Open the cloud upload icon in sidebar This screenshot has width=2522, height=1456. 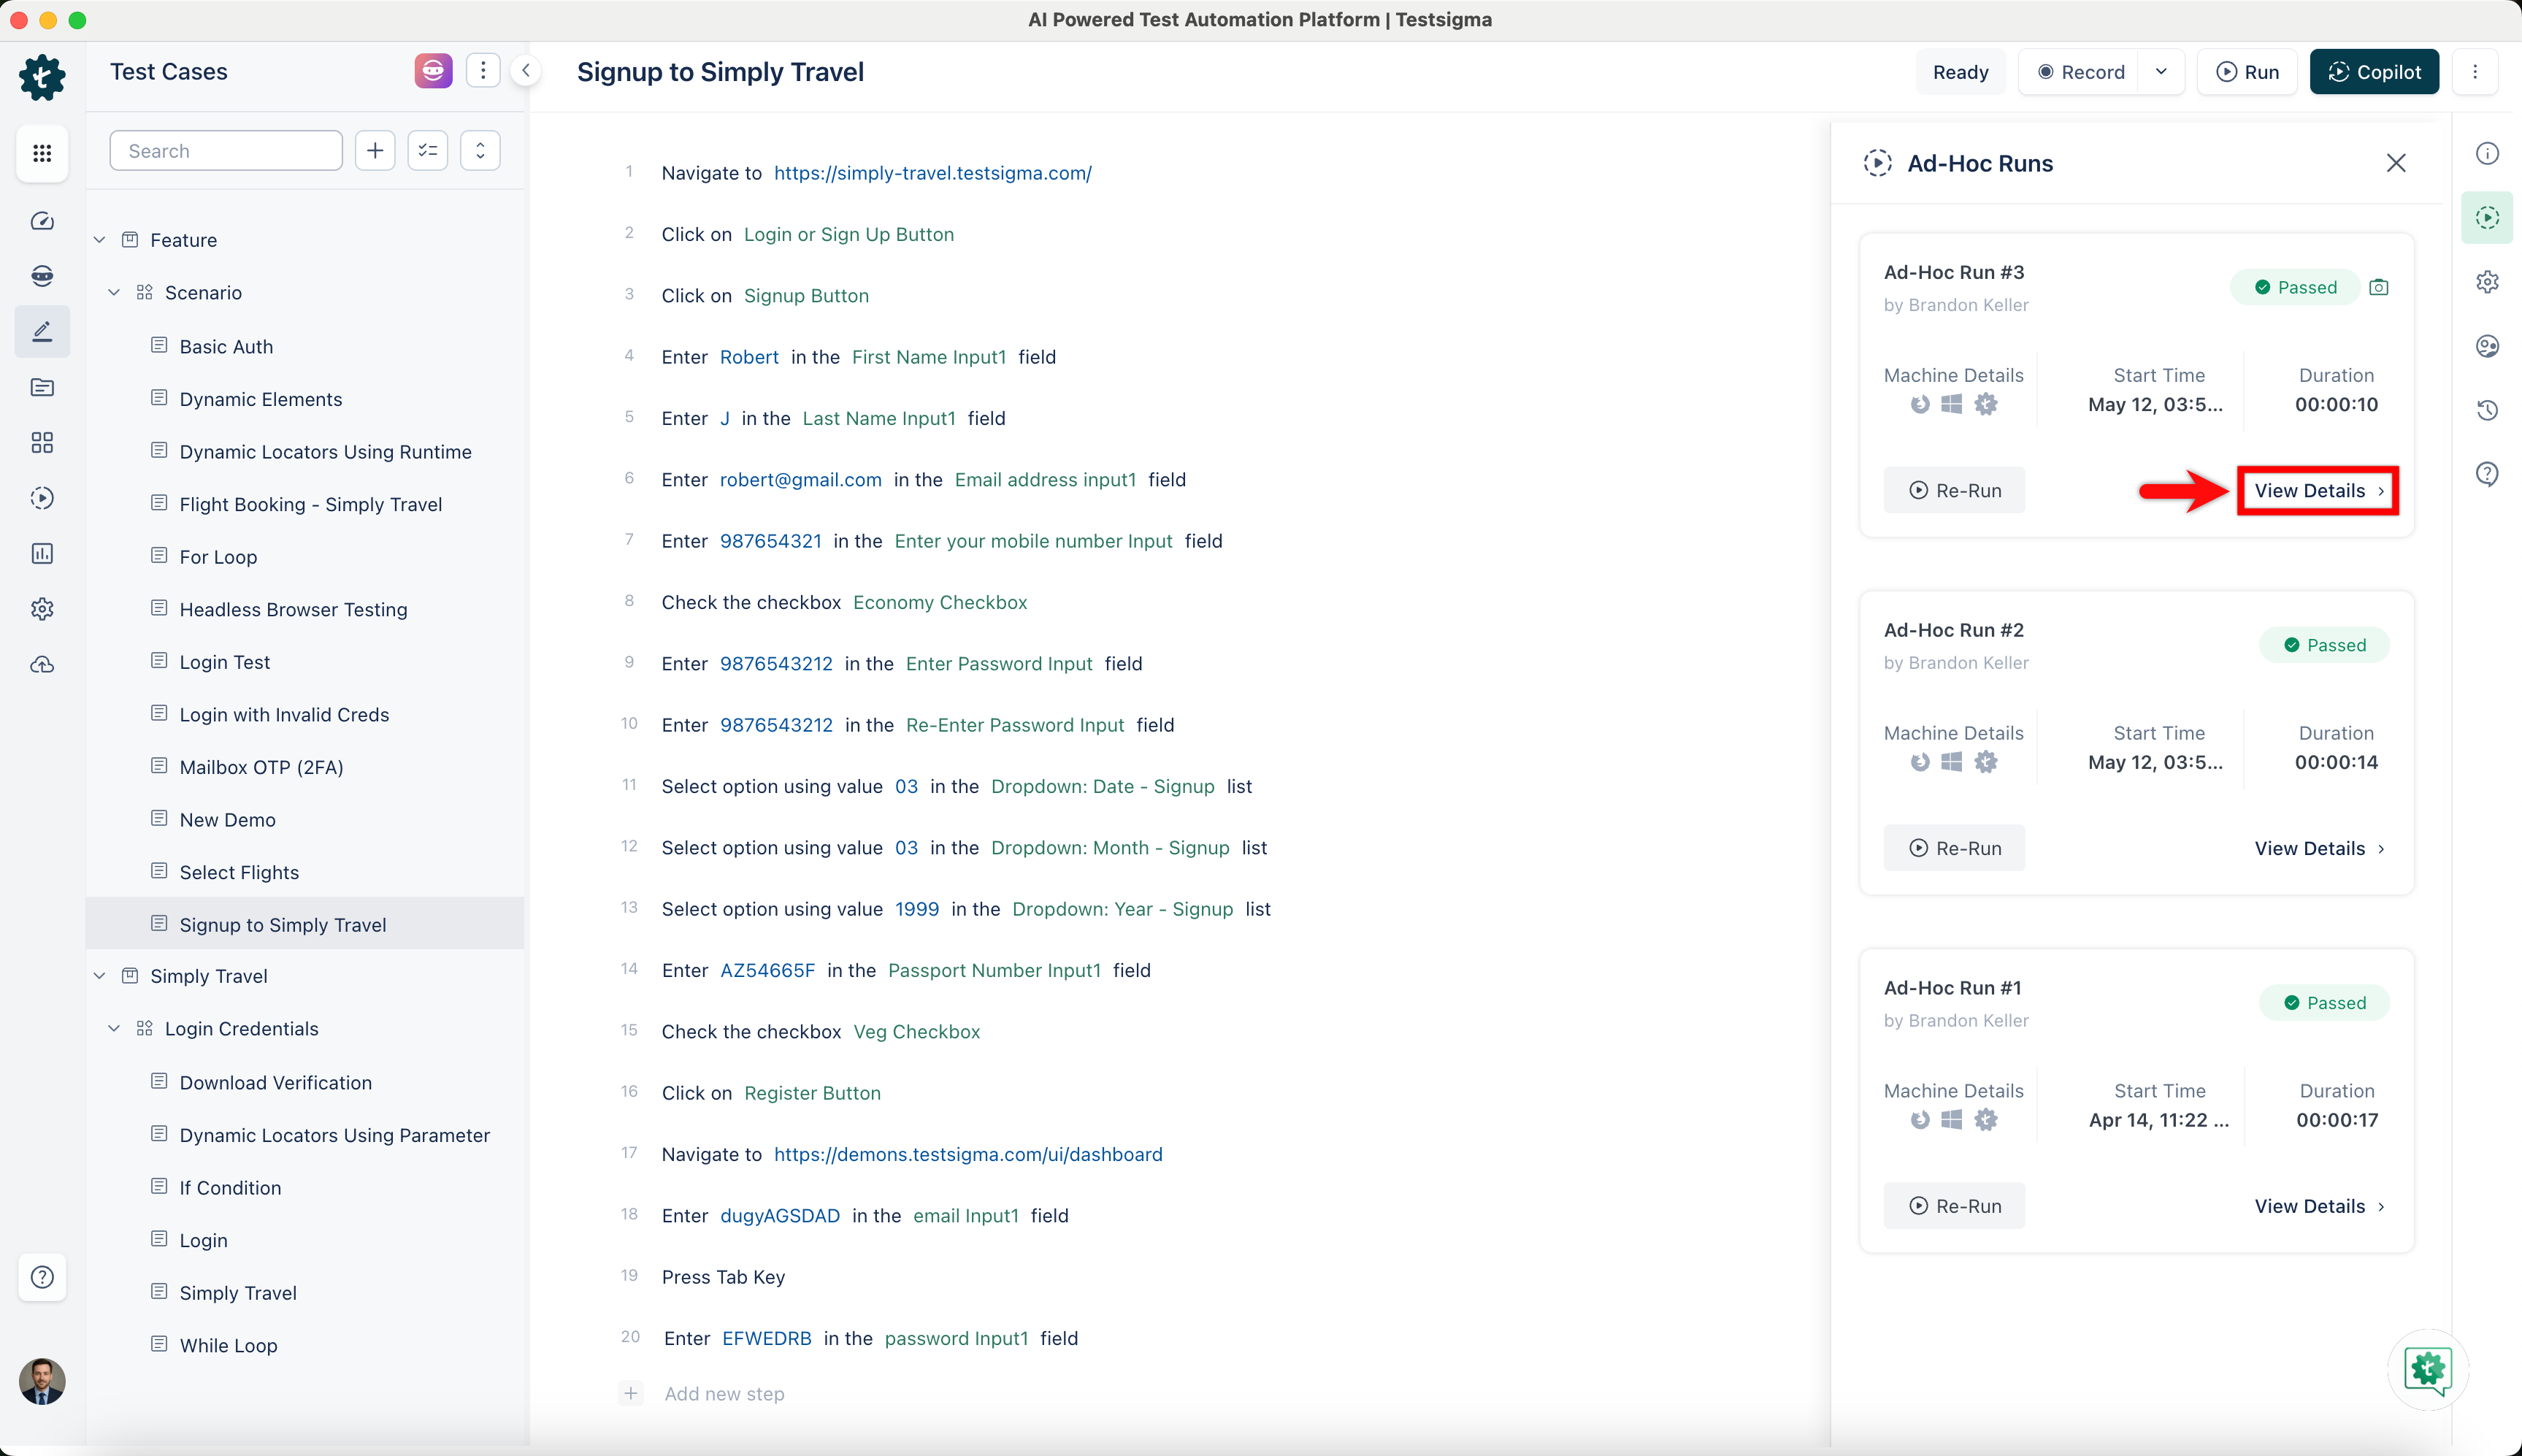click(x=42, y=664)
